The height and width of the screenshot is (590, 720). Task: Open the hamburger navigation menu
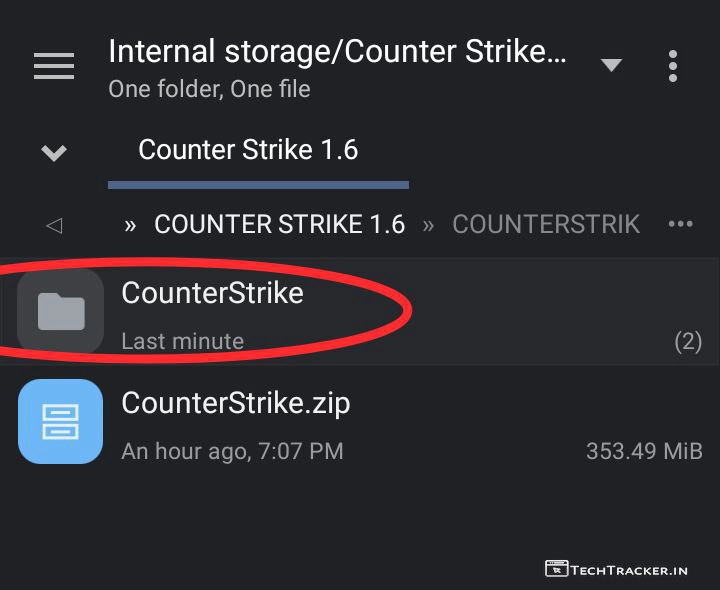54,66
